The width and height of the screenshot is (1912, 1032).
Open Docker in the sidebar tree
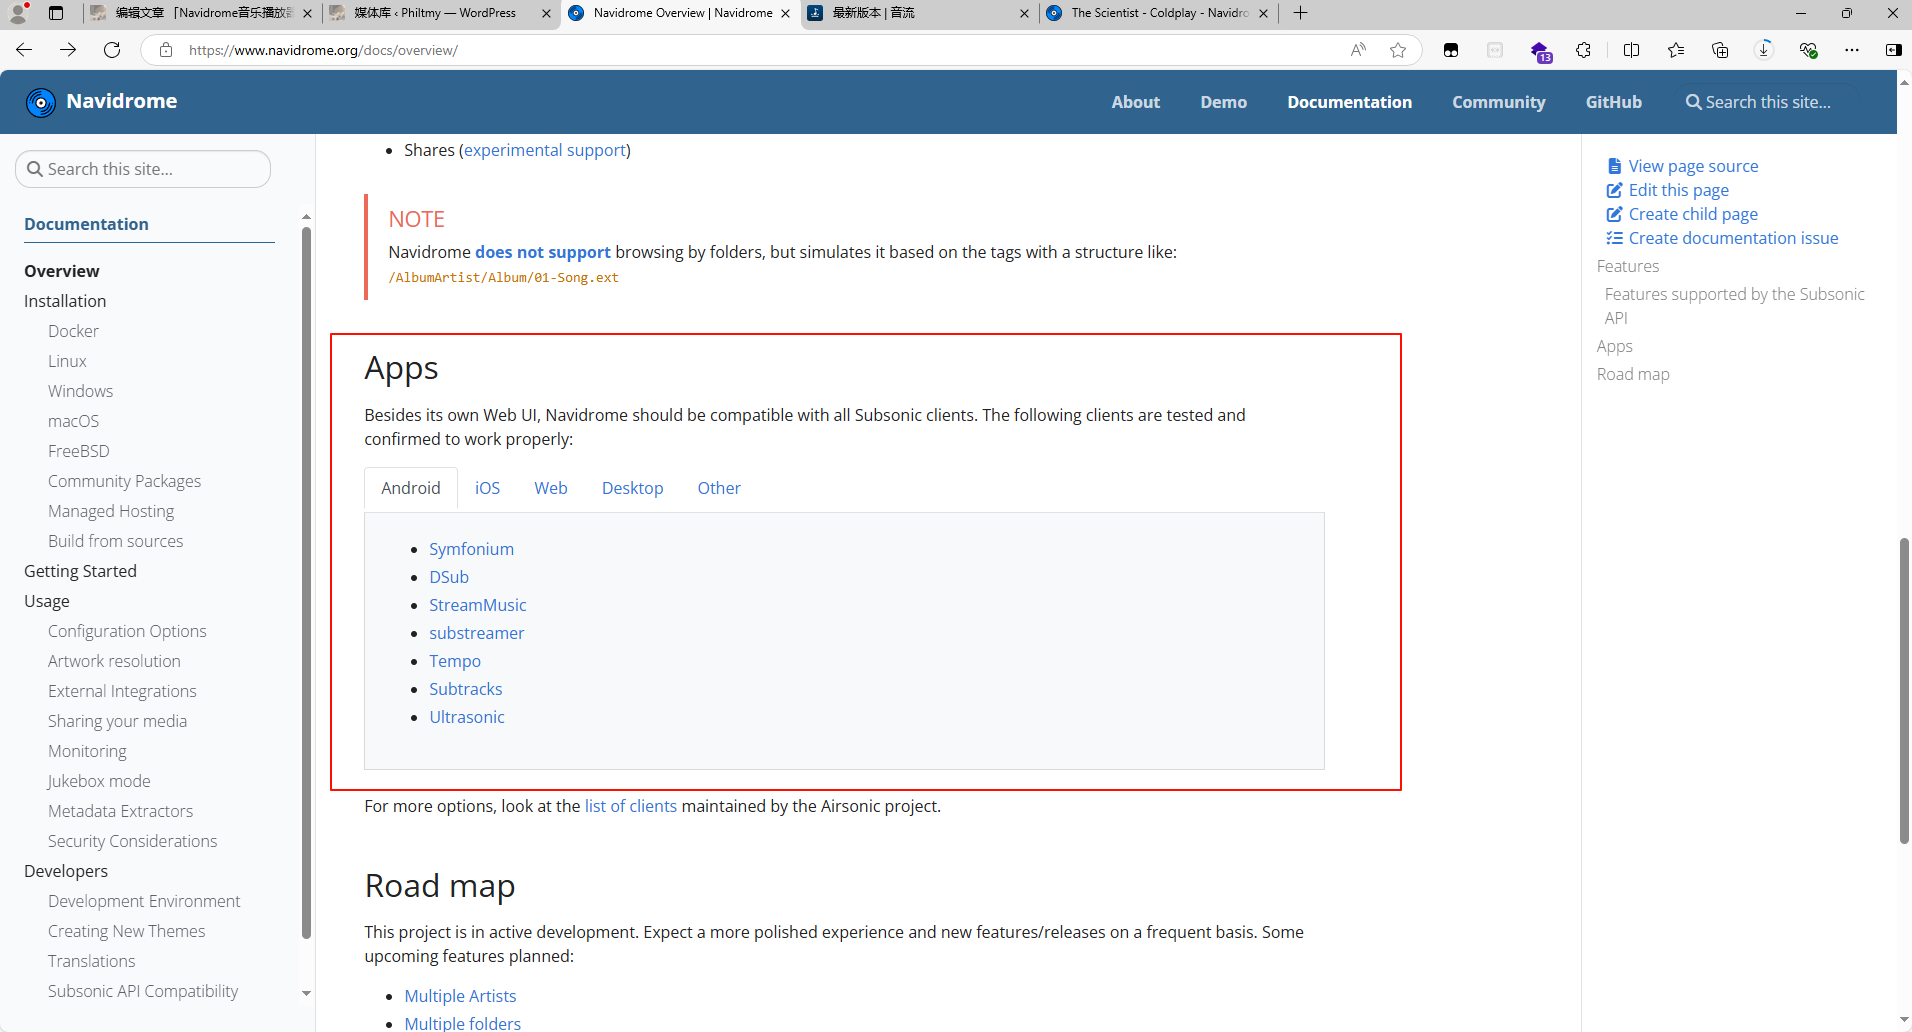(73, 331)
